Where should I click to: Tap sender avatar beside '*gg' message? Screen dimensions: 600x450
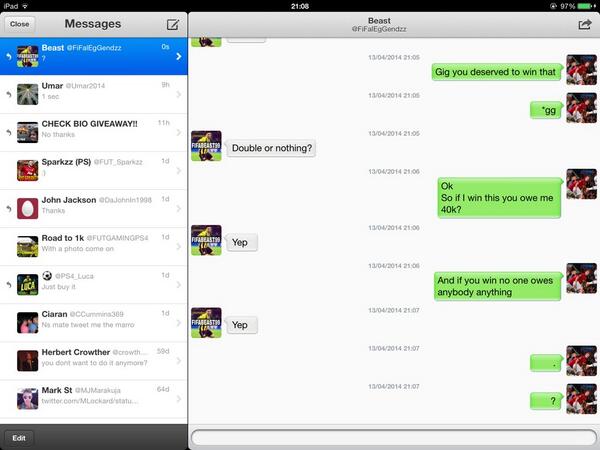pos(581,108)
